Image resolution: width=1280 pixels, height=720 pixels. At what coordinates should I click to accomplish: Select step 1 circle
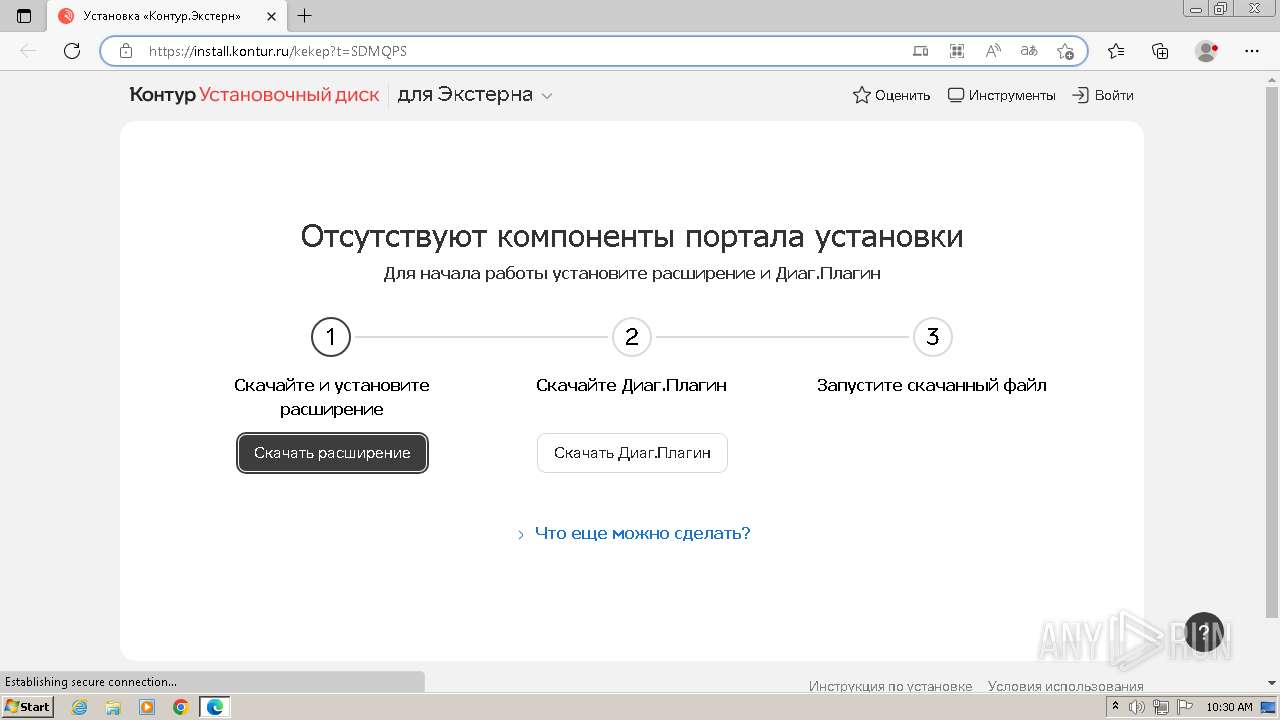(331, 337)
